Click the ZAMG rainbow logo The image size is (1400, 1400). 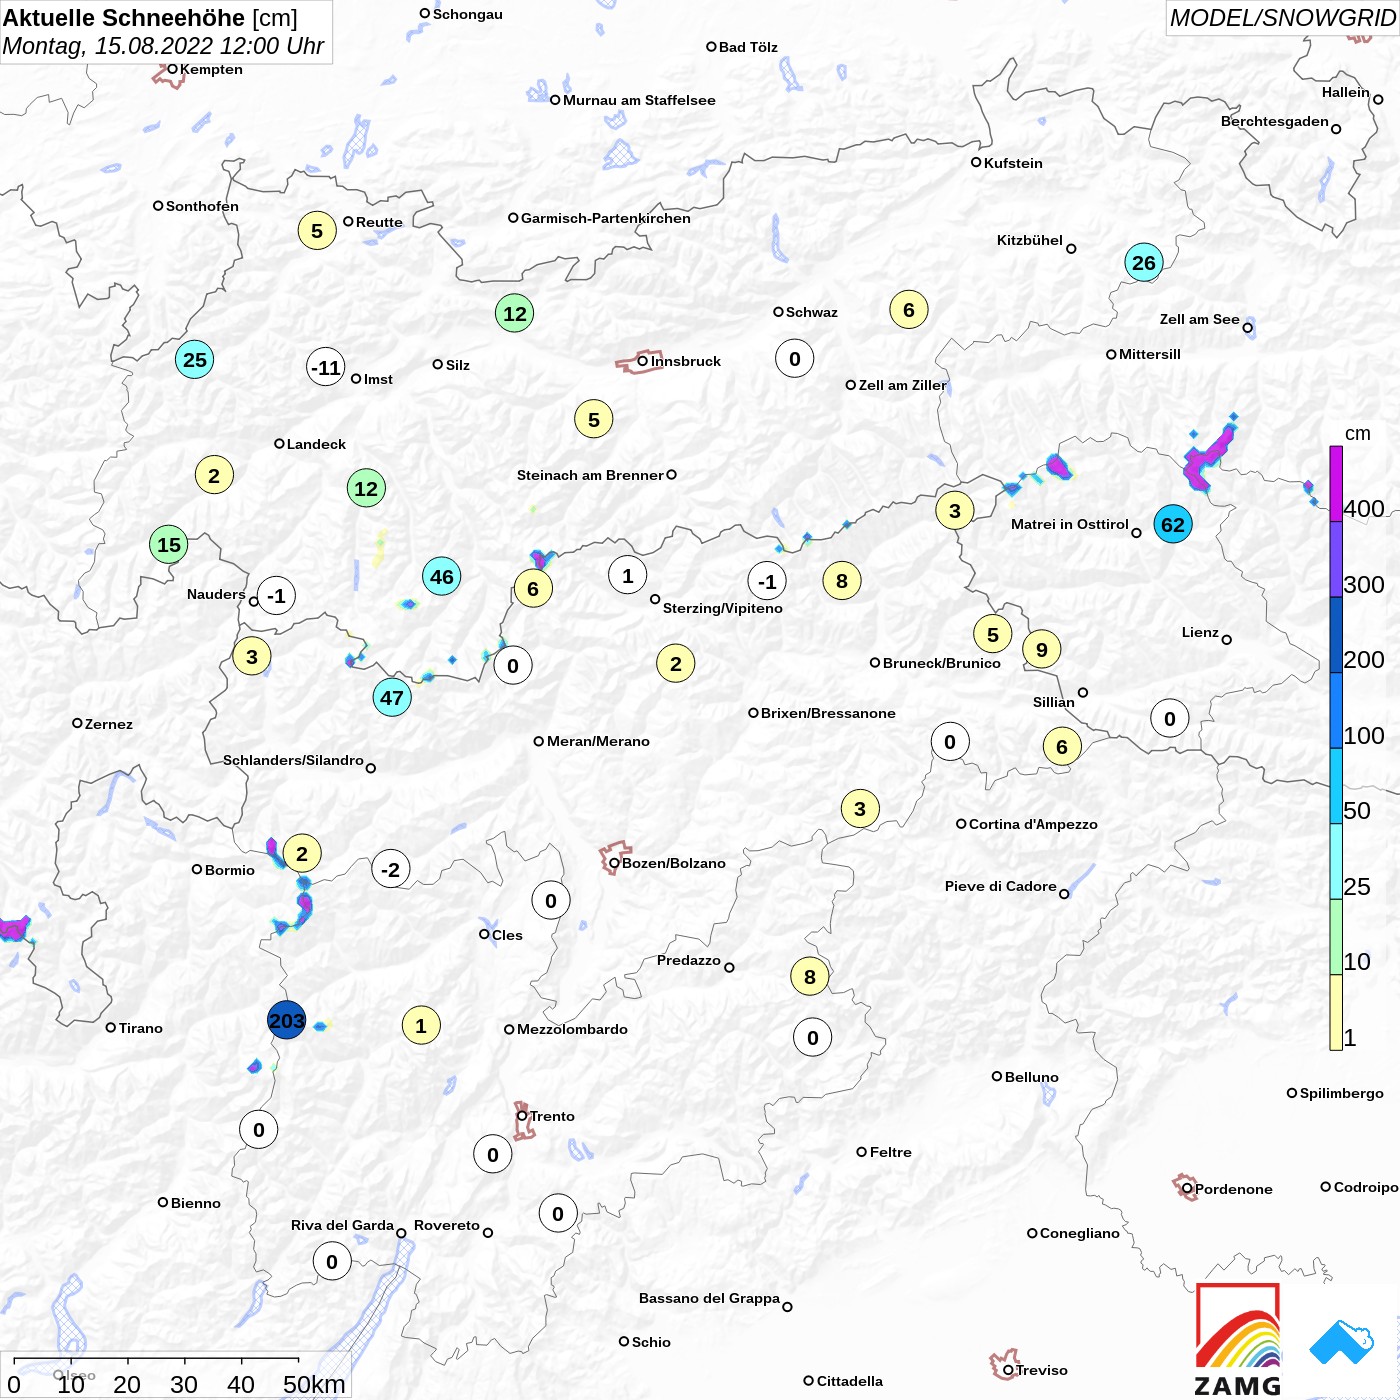(x=1238, y=1340)
